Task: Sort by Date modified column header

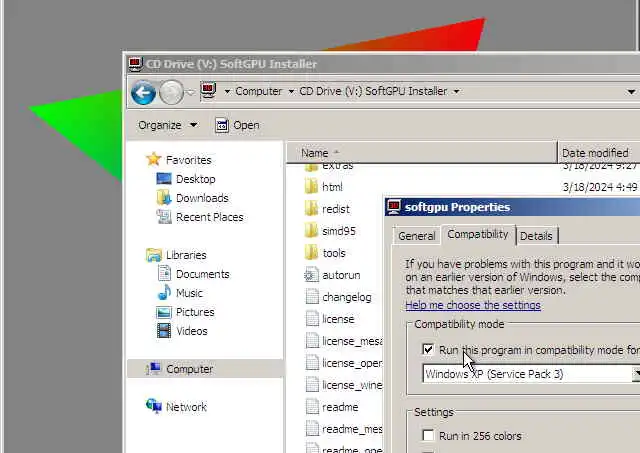Action: point(599,153)
